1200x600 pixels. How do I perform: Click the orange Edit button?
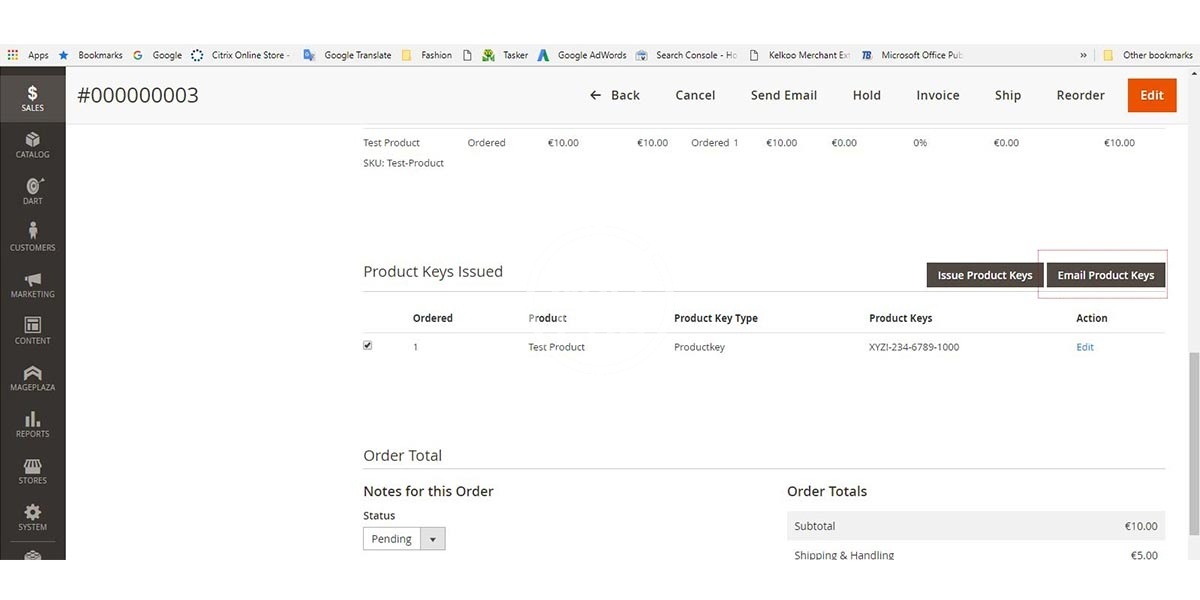coord(1151,95)
